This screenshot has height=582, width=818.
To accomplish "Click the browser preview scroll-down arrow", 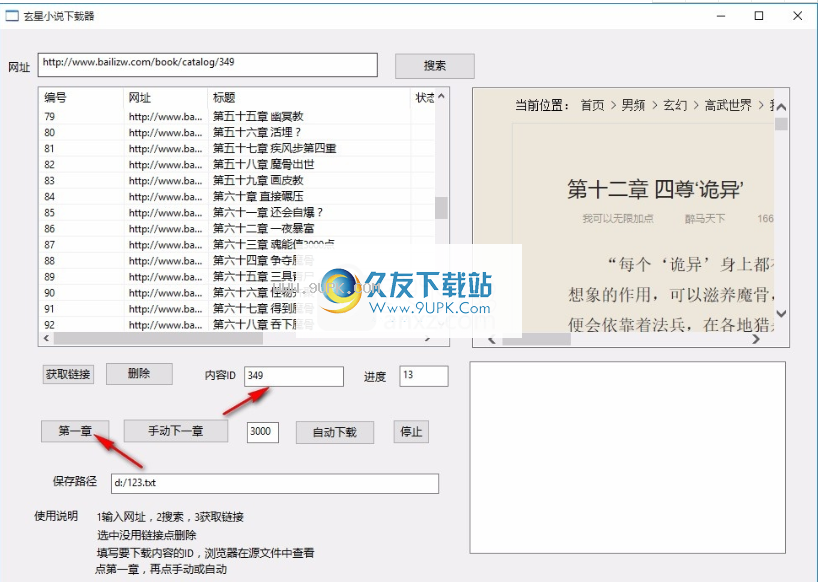I will pos(781,314).
